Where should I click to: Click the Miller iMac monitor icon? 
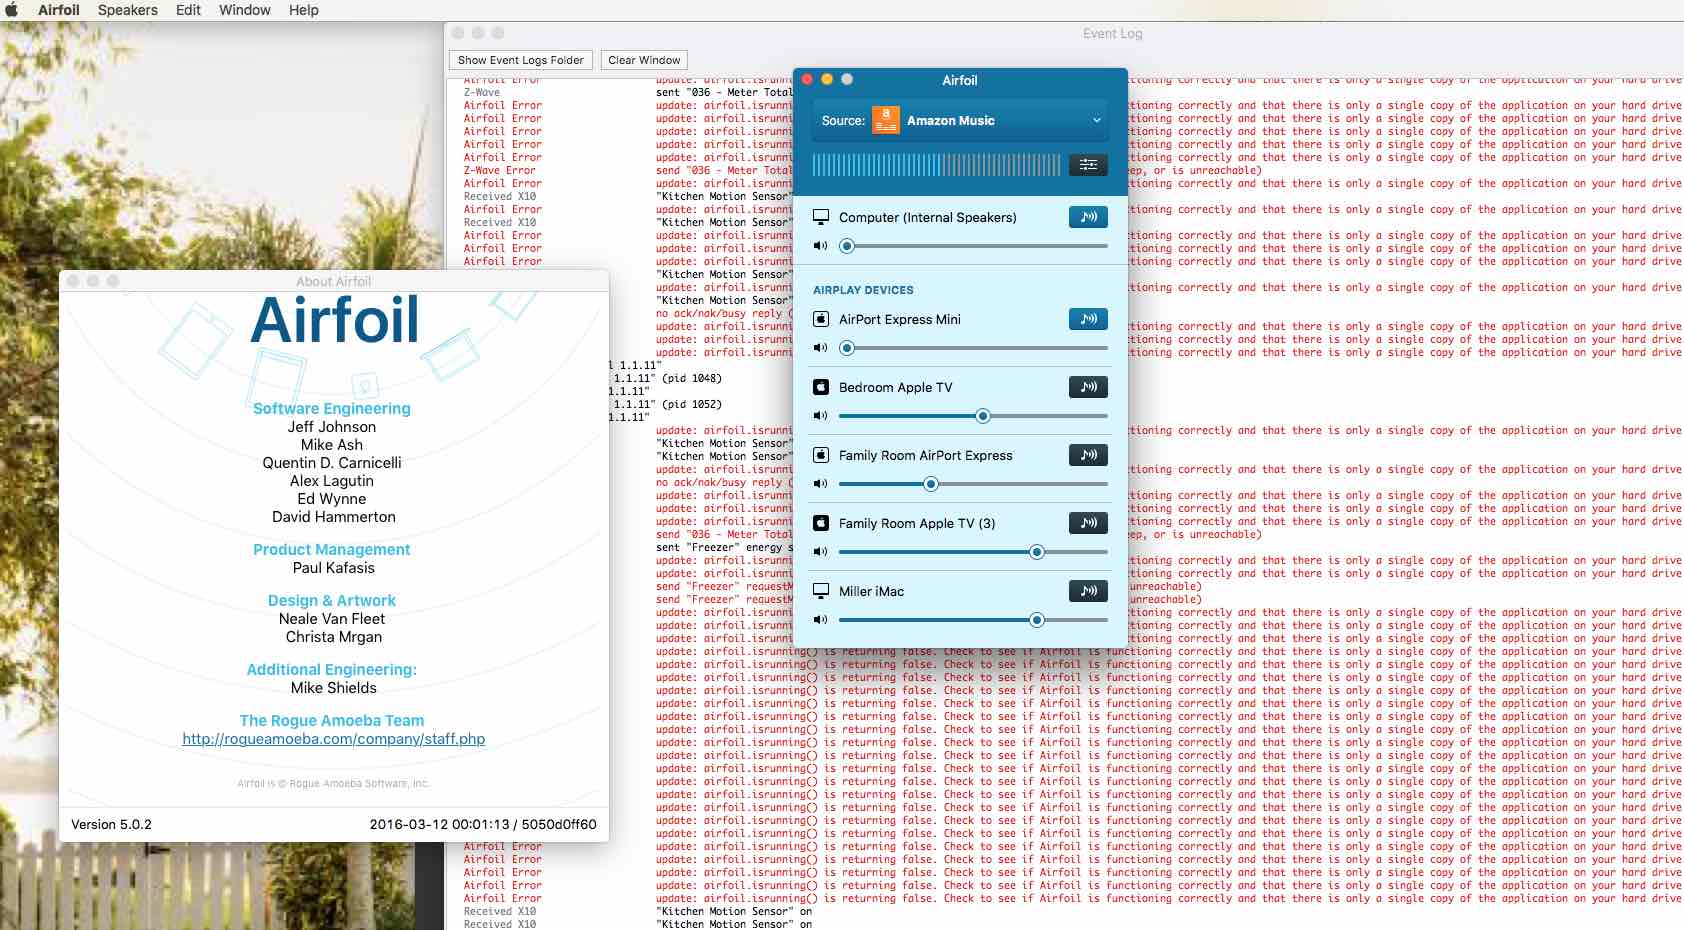click(821, 591)
